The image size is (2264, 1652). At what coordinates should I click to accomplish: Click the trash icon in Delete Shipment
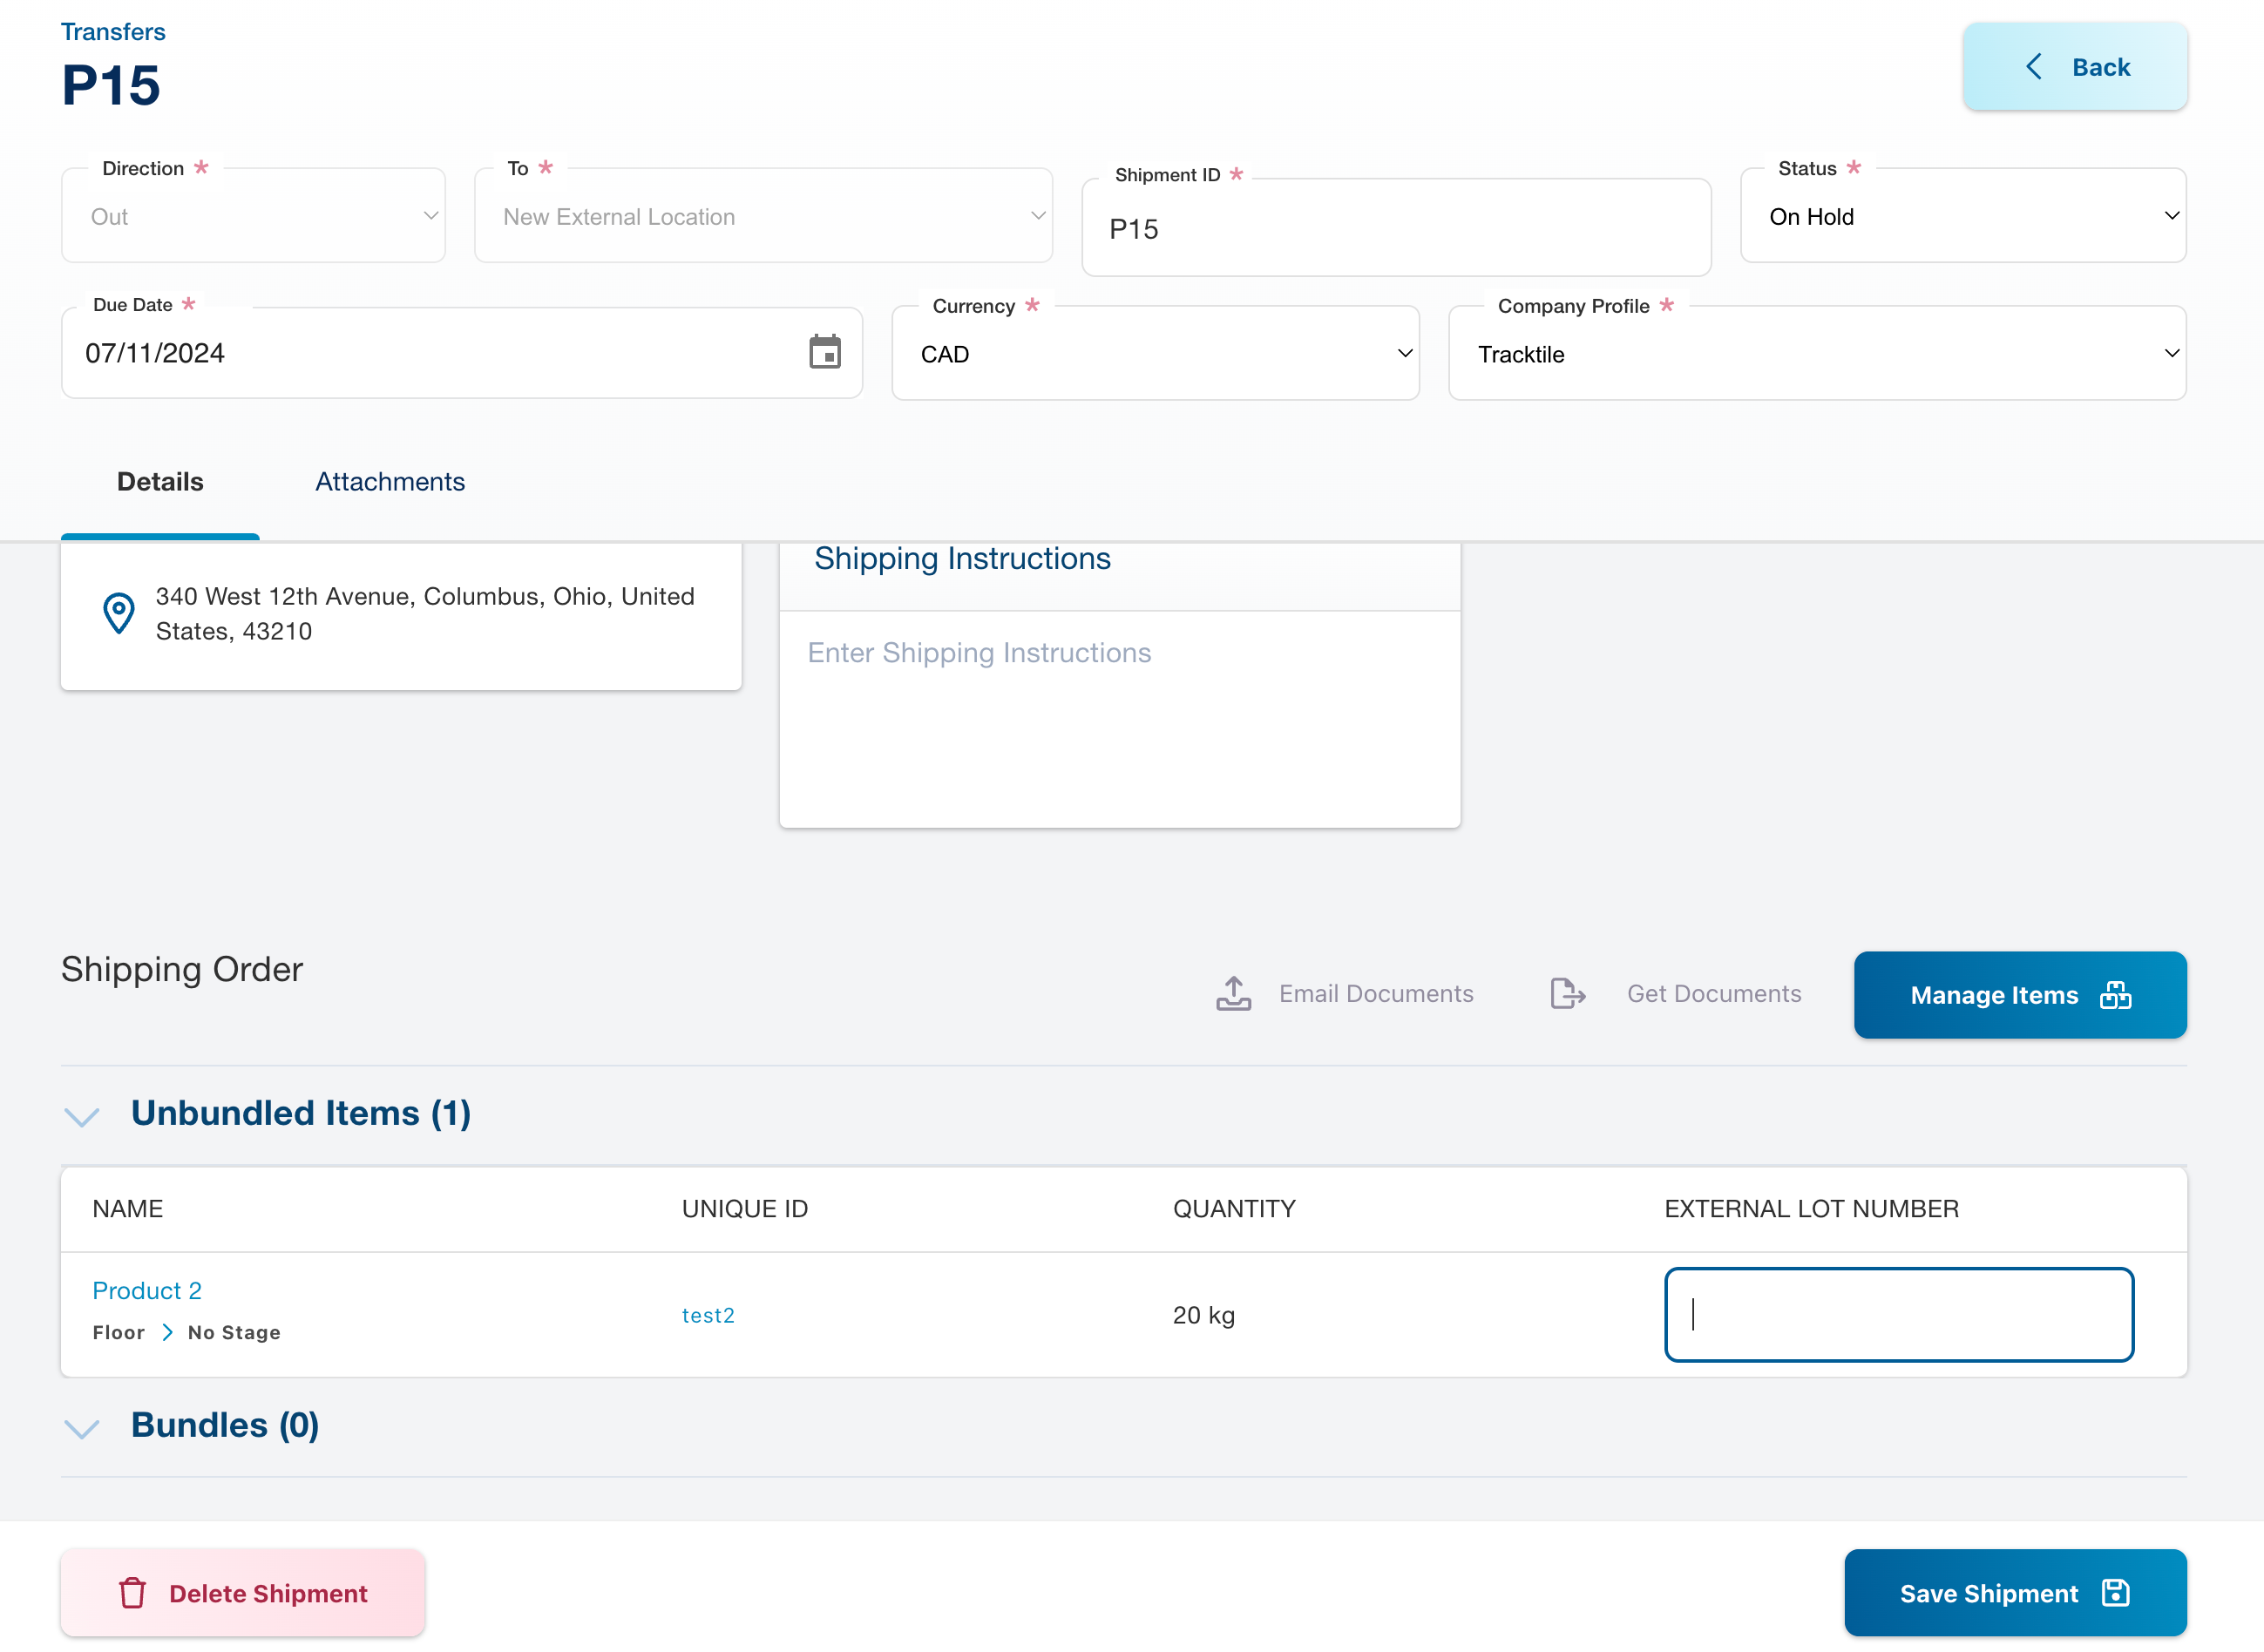(133, 1592)
